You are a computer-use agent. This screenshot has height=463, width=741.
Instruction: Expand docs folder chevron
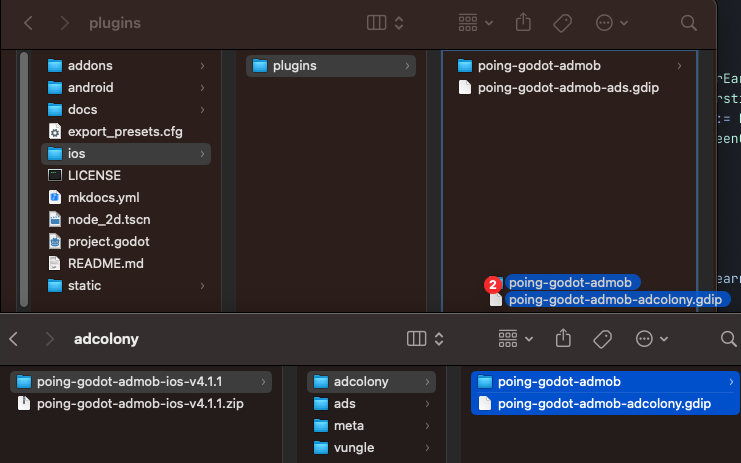pos(202,110)
